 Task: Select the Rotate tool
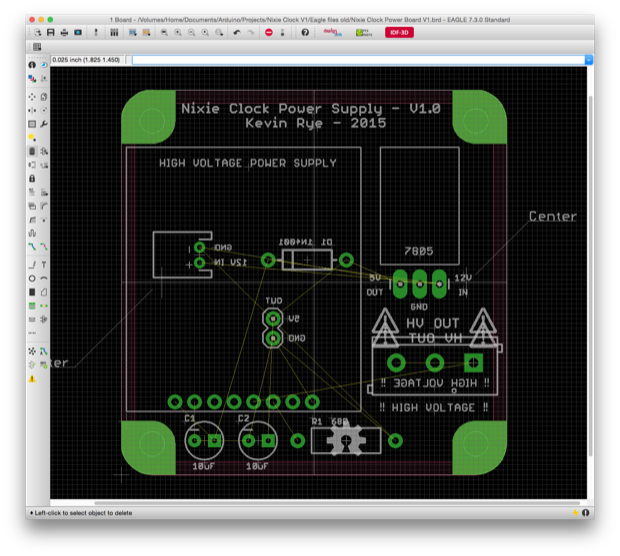(44, 110)
